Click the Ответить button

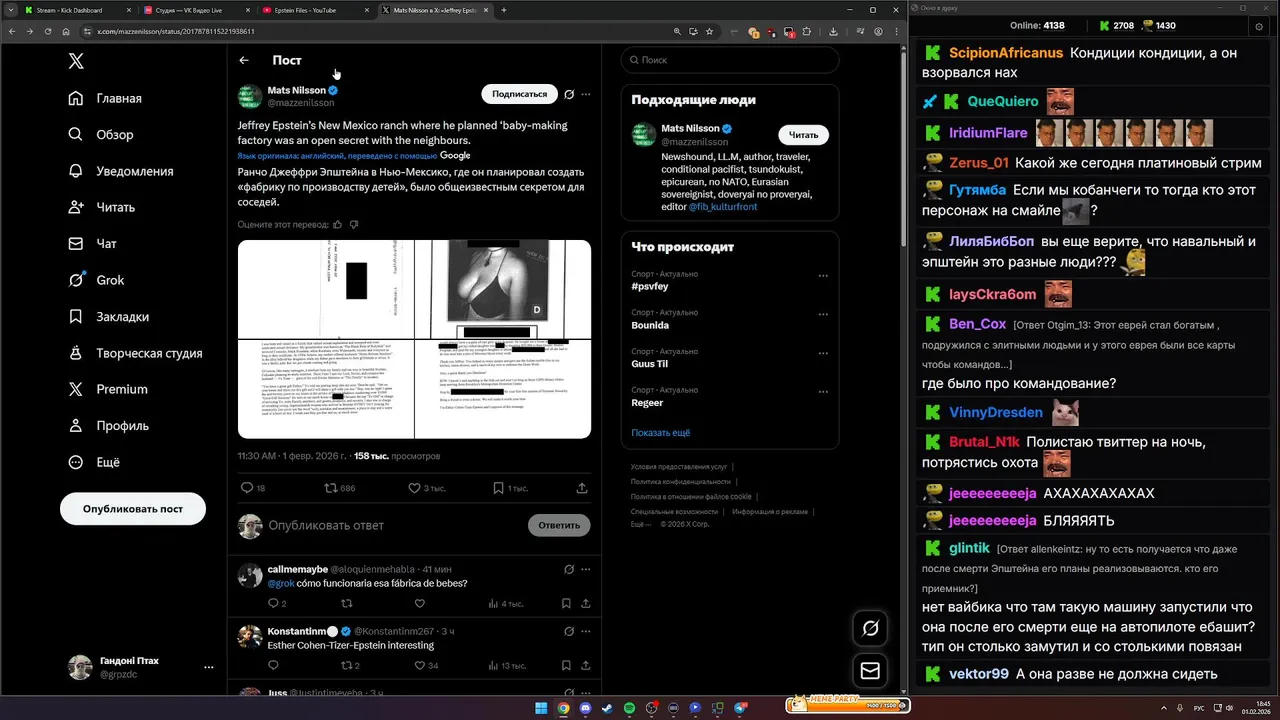(559, 525)
